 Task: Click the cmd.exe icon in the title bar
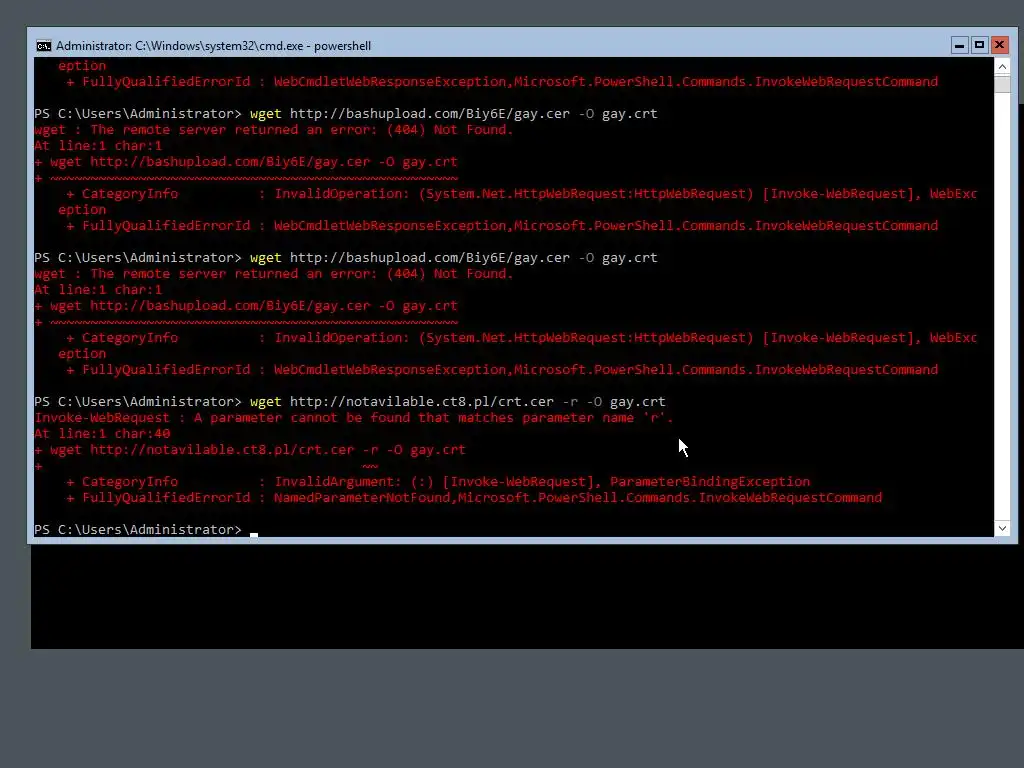coord(44,46)
